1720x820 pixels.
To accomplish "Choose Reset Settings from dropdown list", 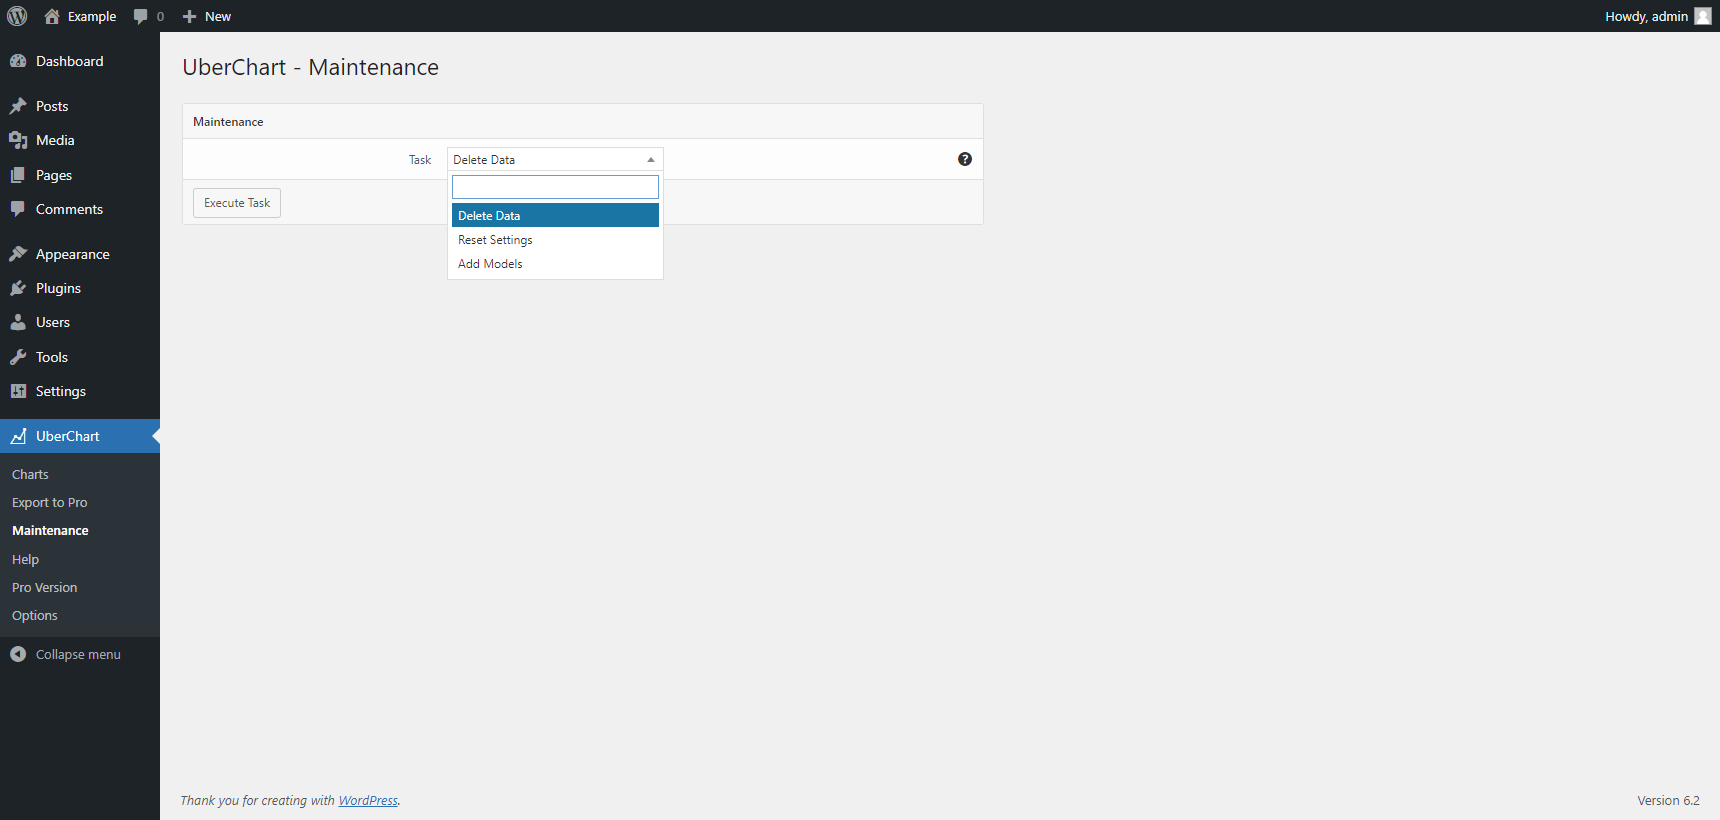I will [x=555, y=240].
